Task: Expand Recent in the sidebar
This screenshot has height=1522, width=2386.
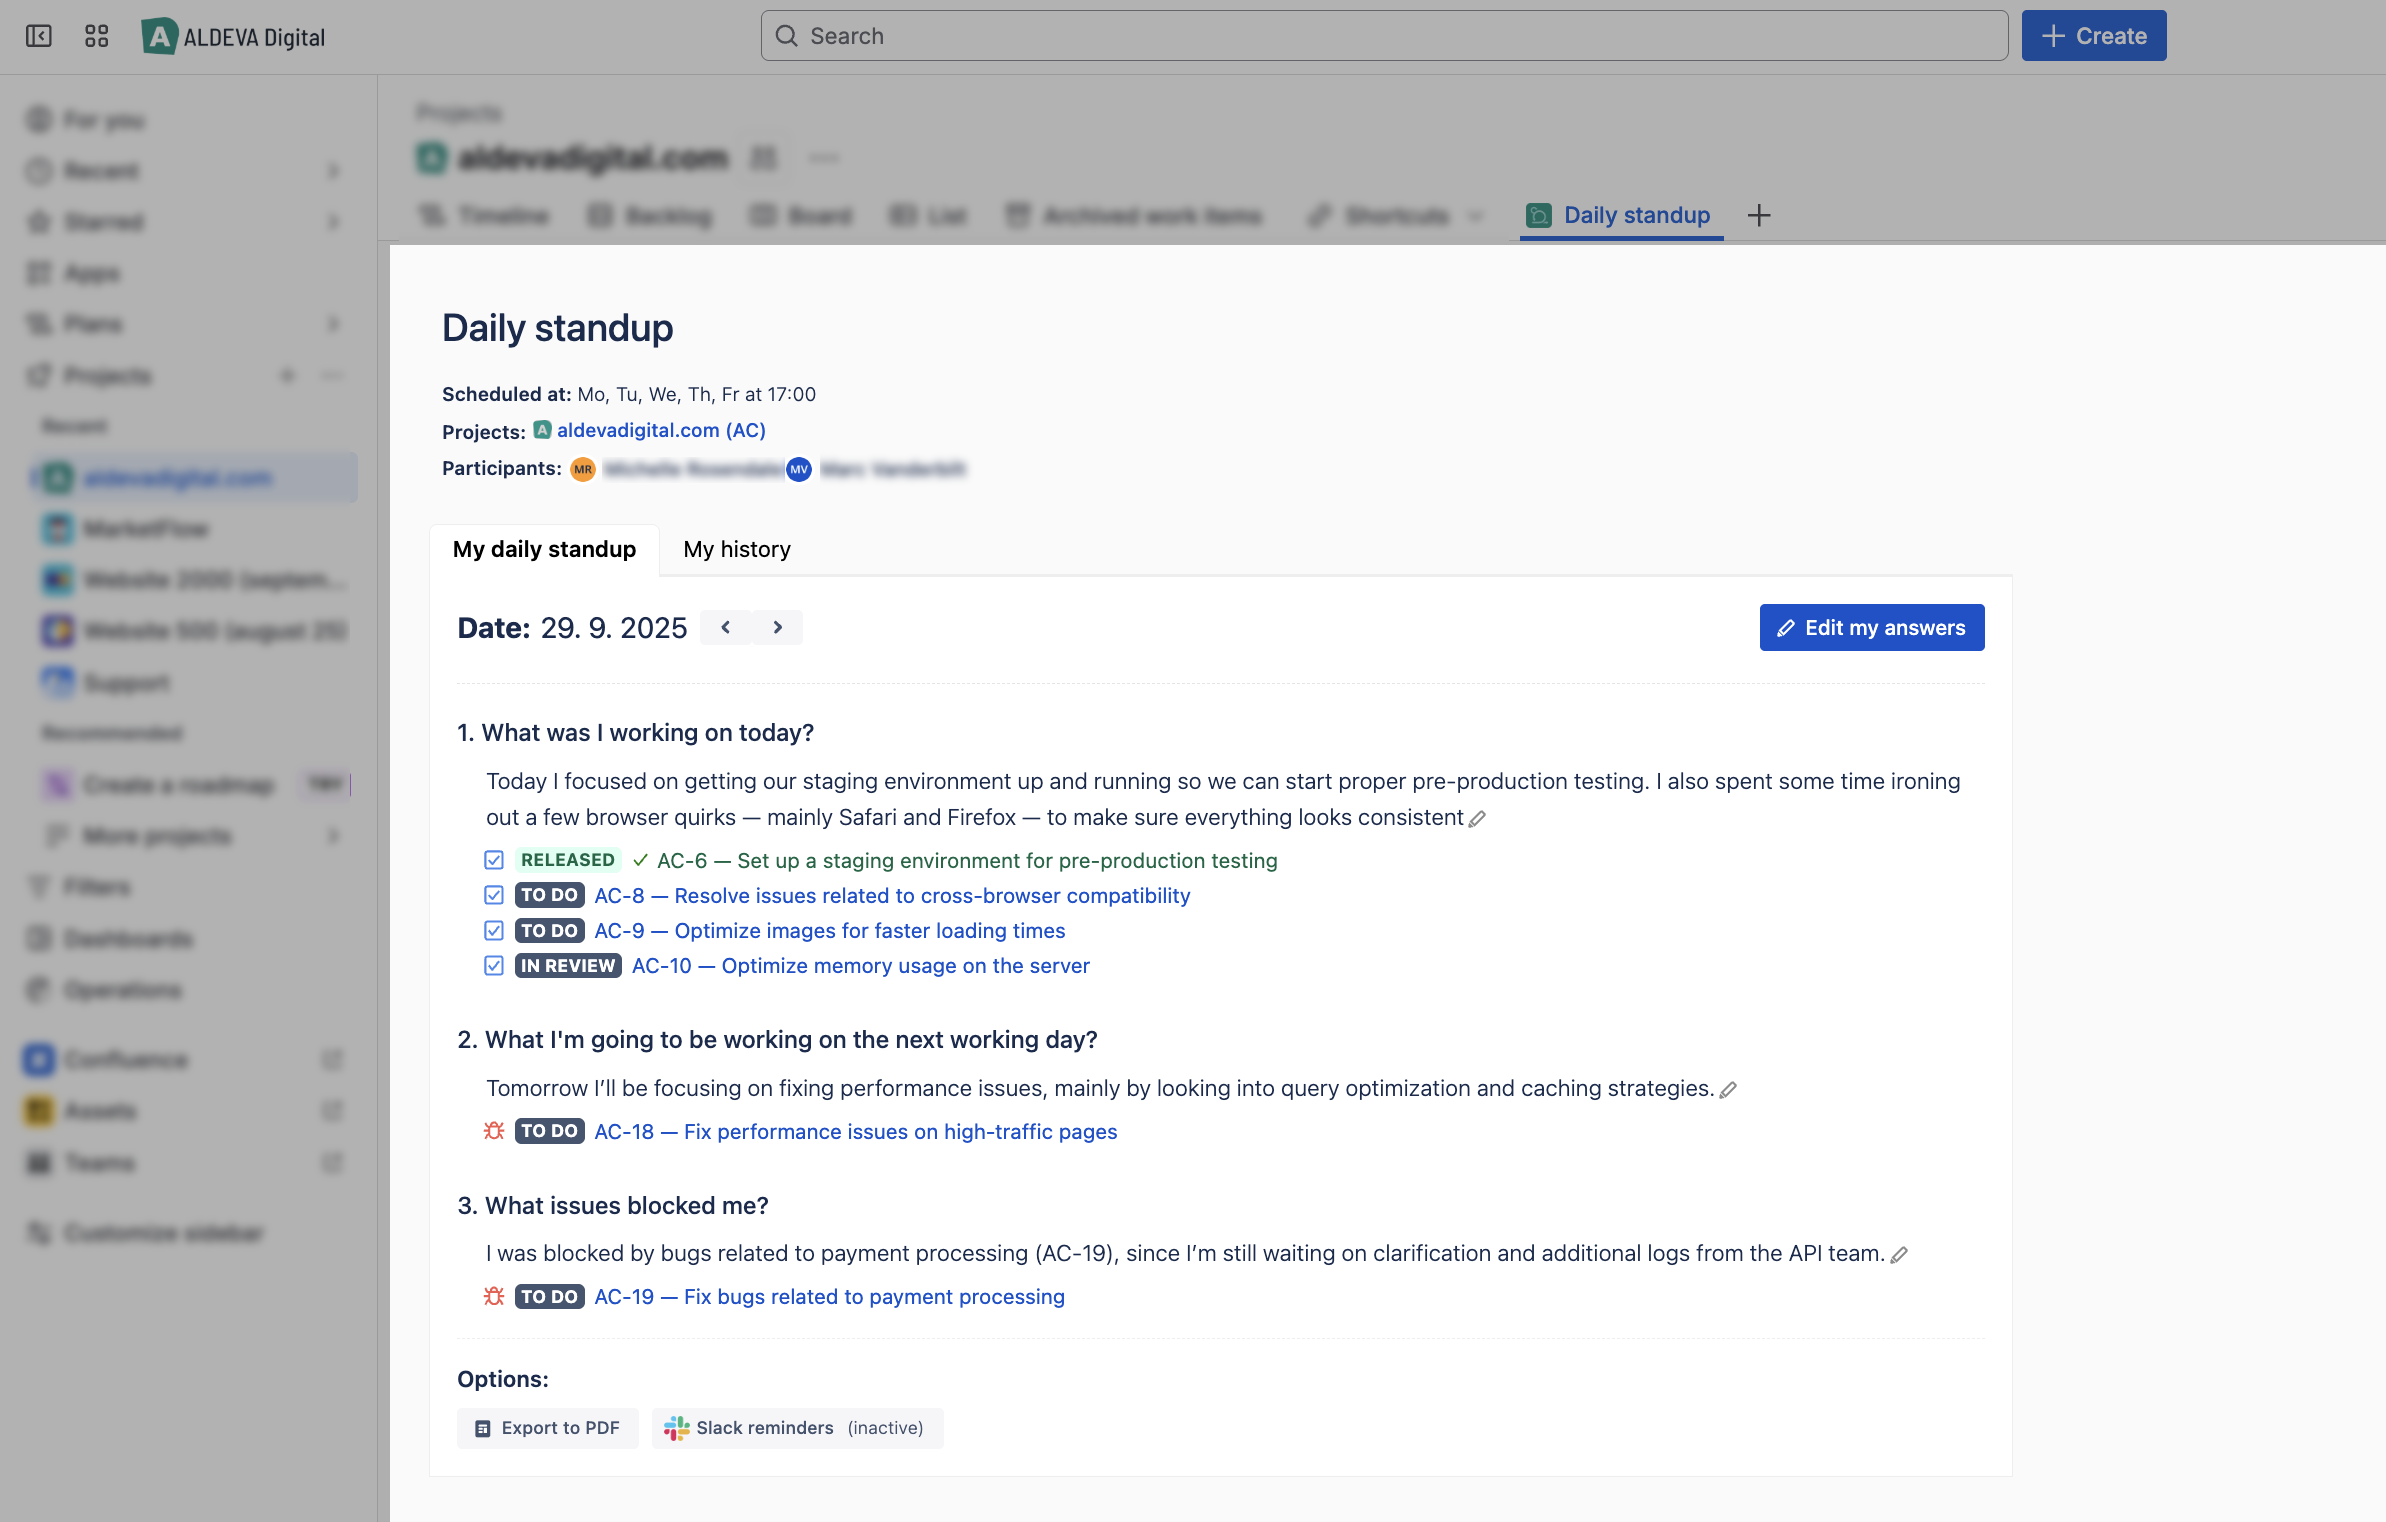Action: (x=333, y=170)
